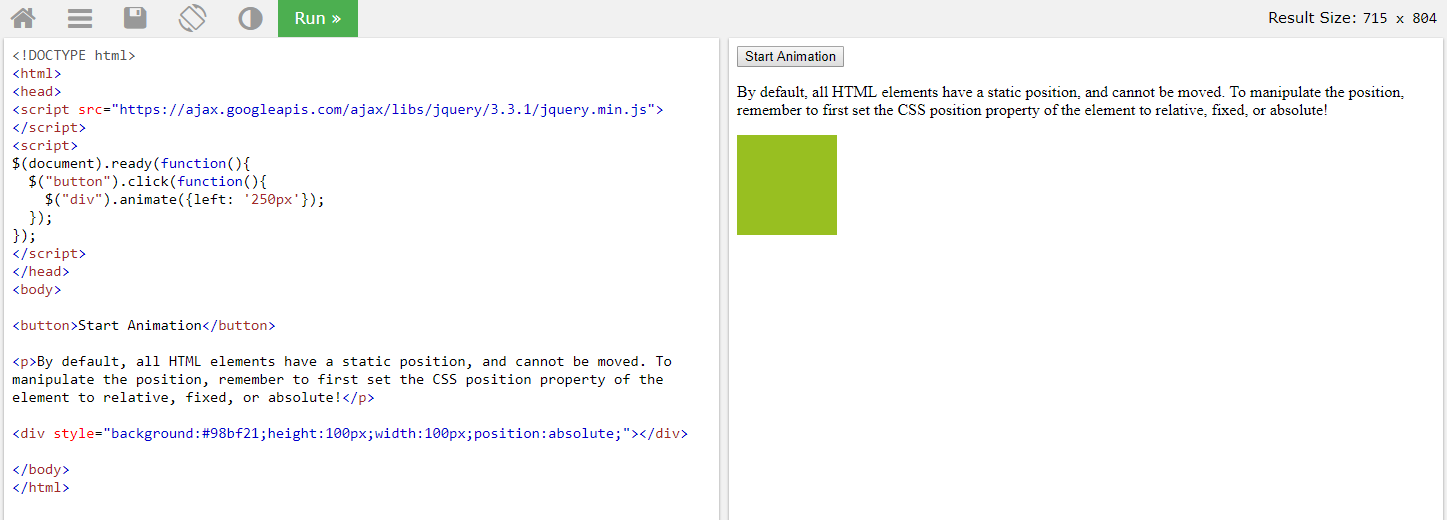
Task: Click the Start Animation button in the result pane
Action: [x=790, y=57]
